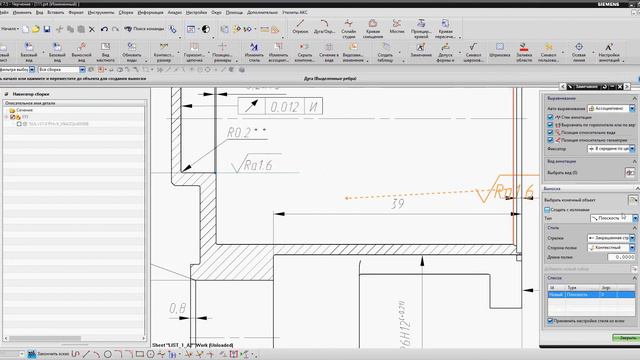Click Выбрать конечный объект icon
Viewport: 640px width, 360px height.
(x=633, y=200)
